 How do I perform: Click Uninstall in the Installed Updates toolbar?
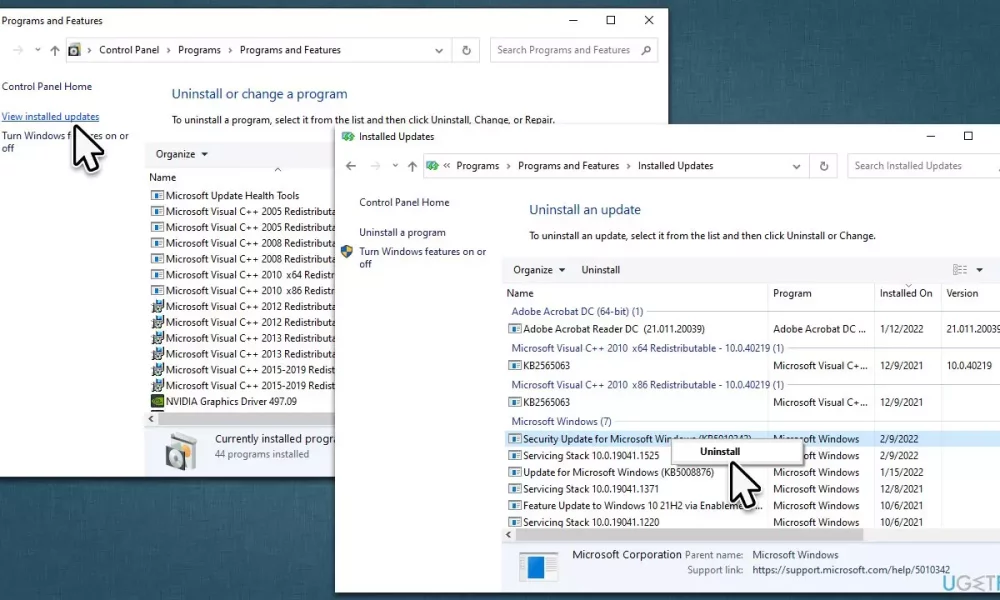[x=601, y=270]
